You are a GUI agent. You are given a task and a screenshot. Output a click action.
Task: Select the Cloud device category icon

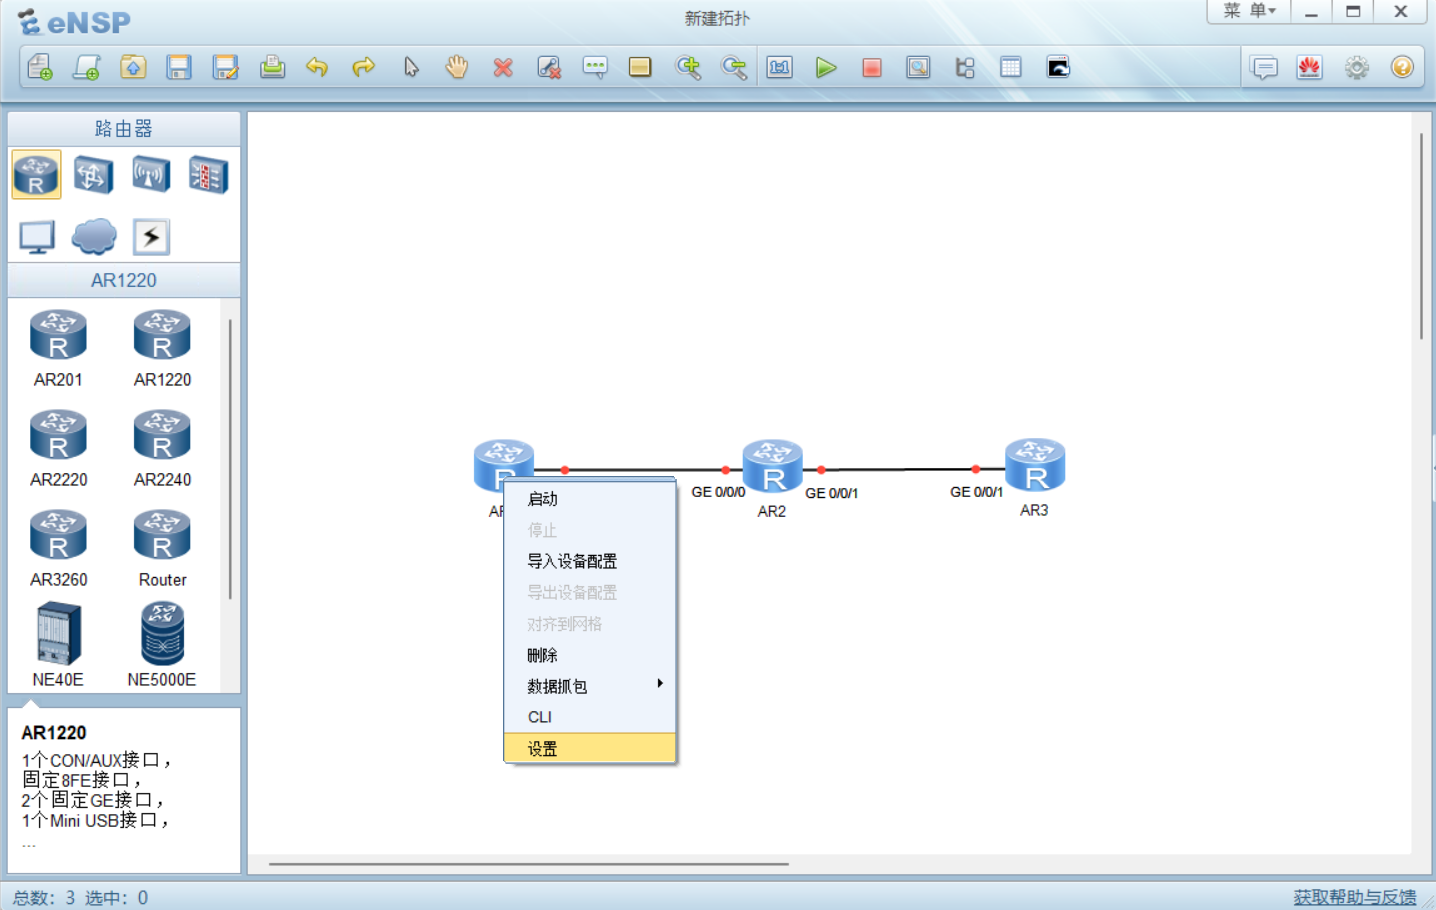coord(94,237)
